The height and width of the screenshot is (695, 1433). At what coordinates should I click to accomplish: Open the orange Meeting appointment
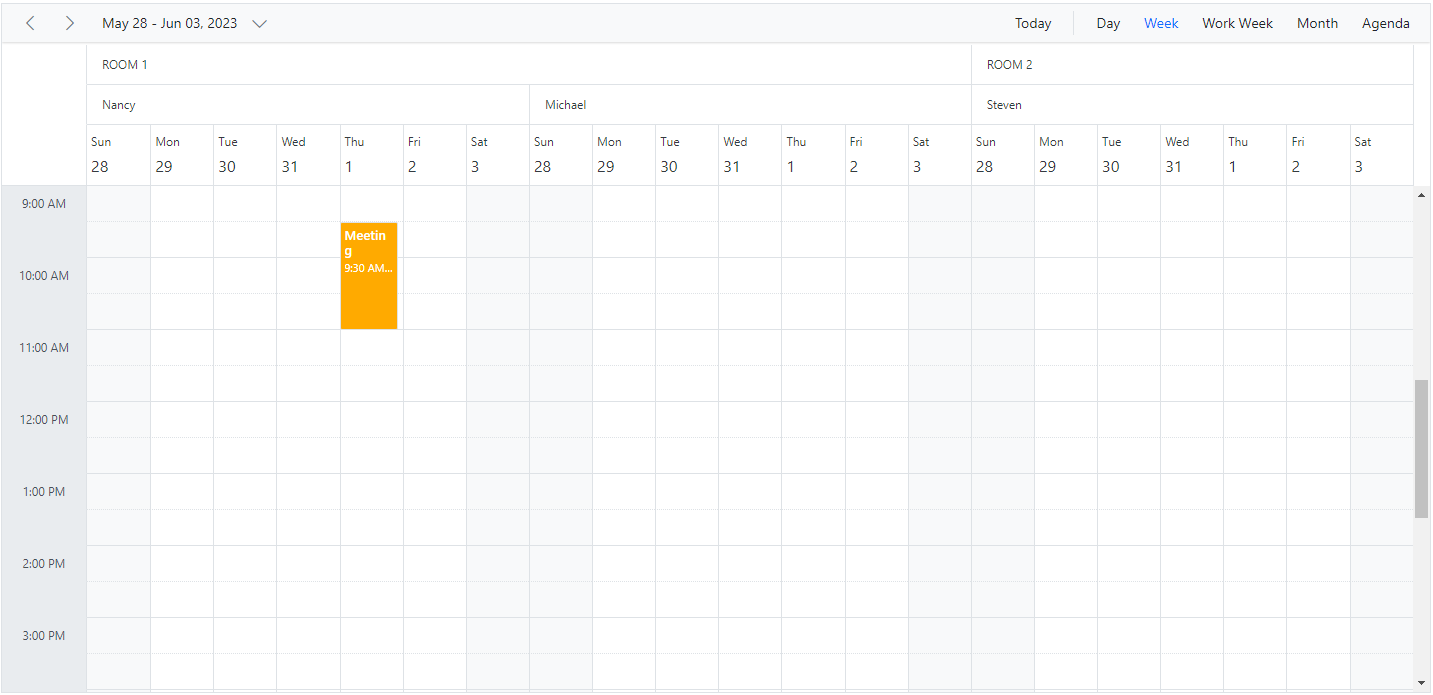(x=369, y=276)
